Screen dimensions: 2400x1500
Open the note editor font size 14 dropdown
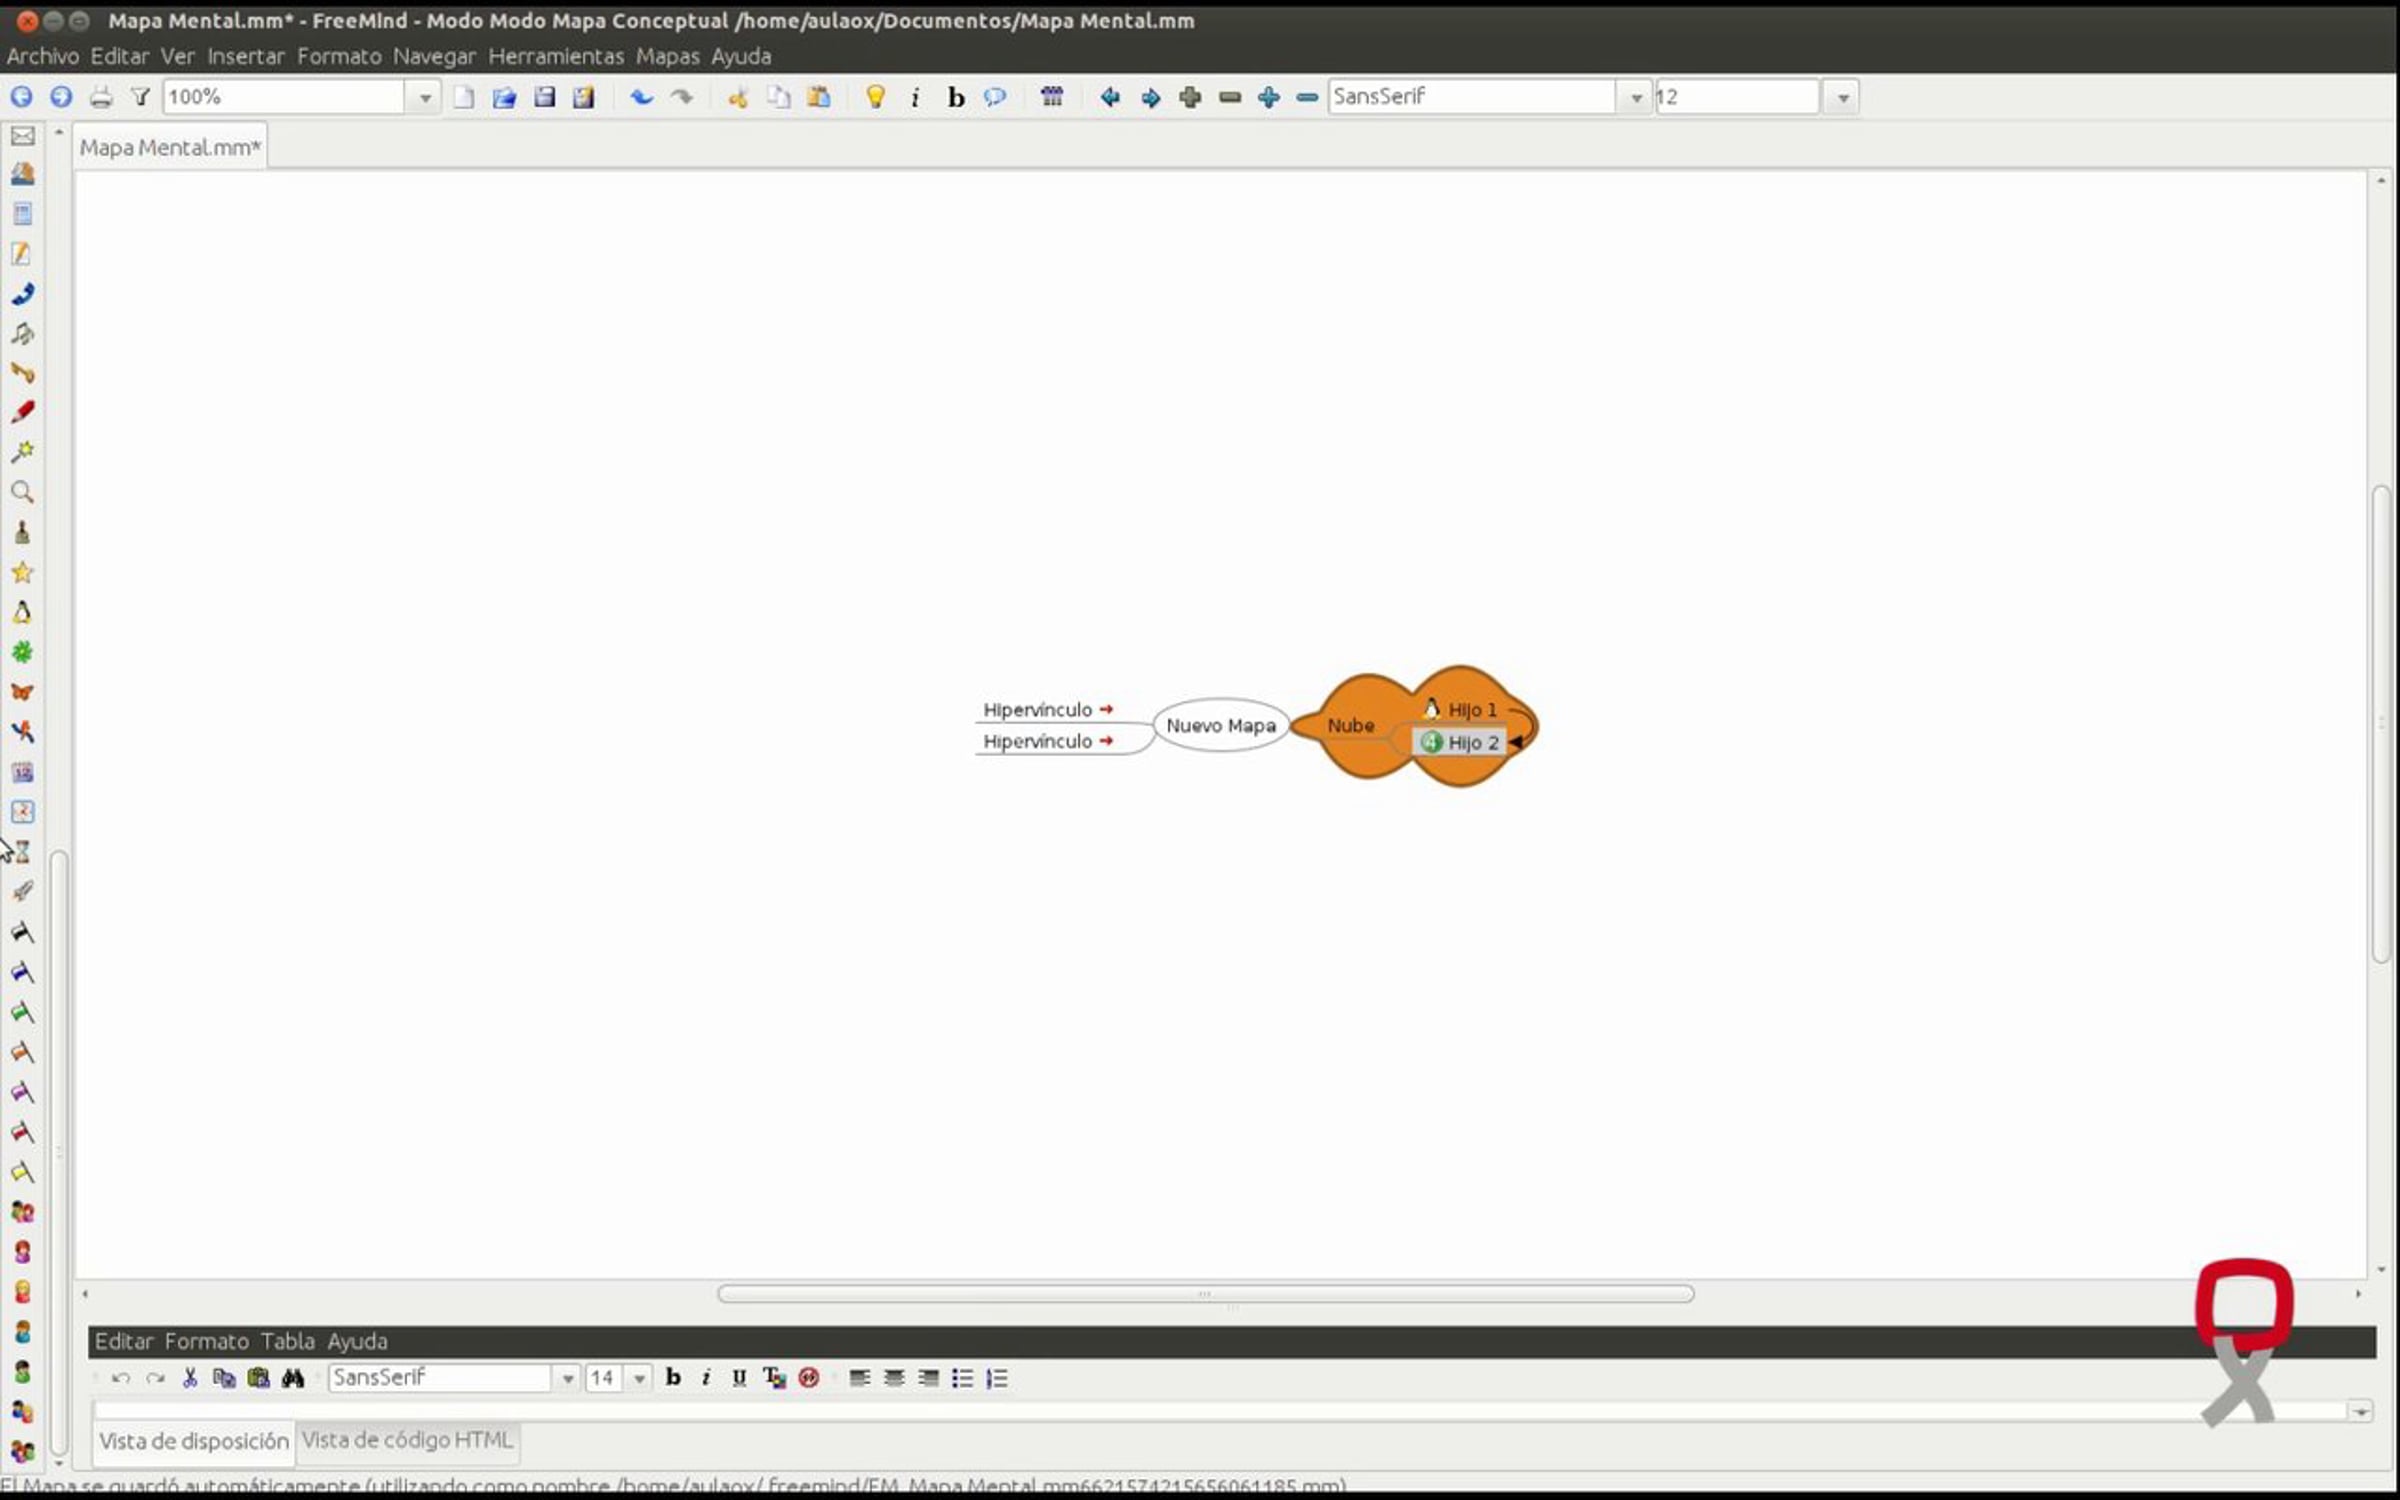[639, 1378]
